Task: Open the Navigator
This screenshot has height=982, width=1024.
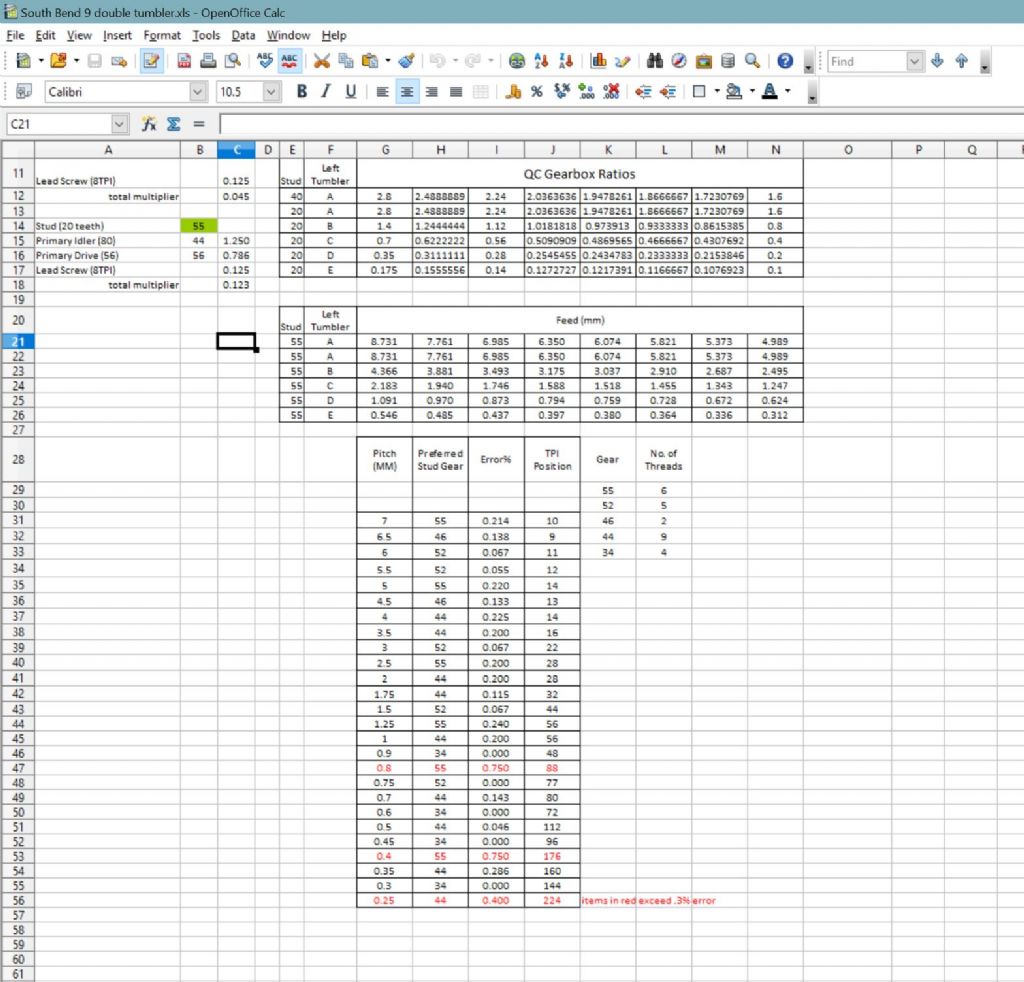Action: pos(679,61)
